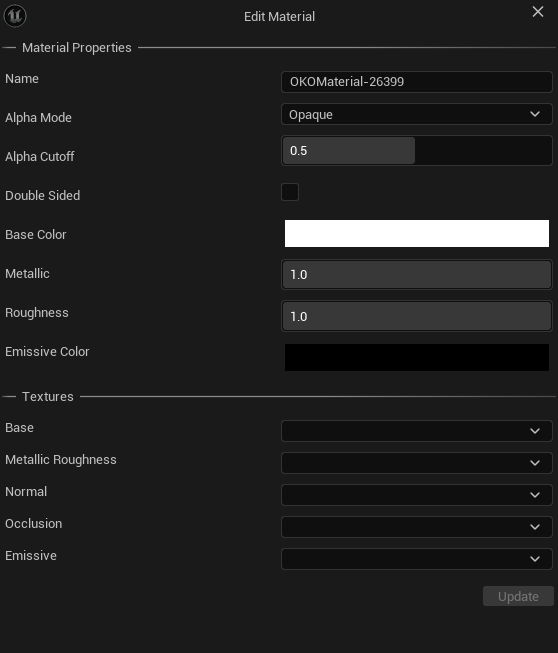Click the Alpha Cutoff slider
This screenshot has height=653, width=558.
pyautogui.click(x=417, y=150)
